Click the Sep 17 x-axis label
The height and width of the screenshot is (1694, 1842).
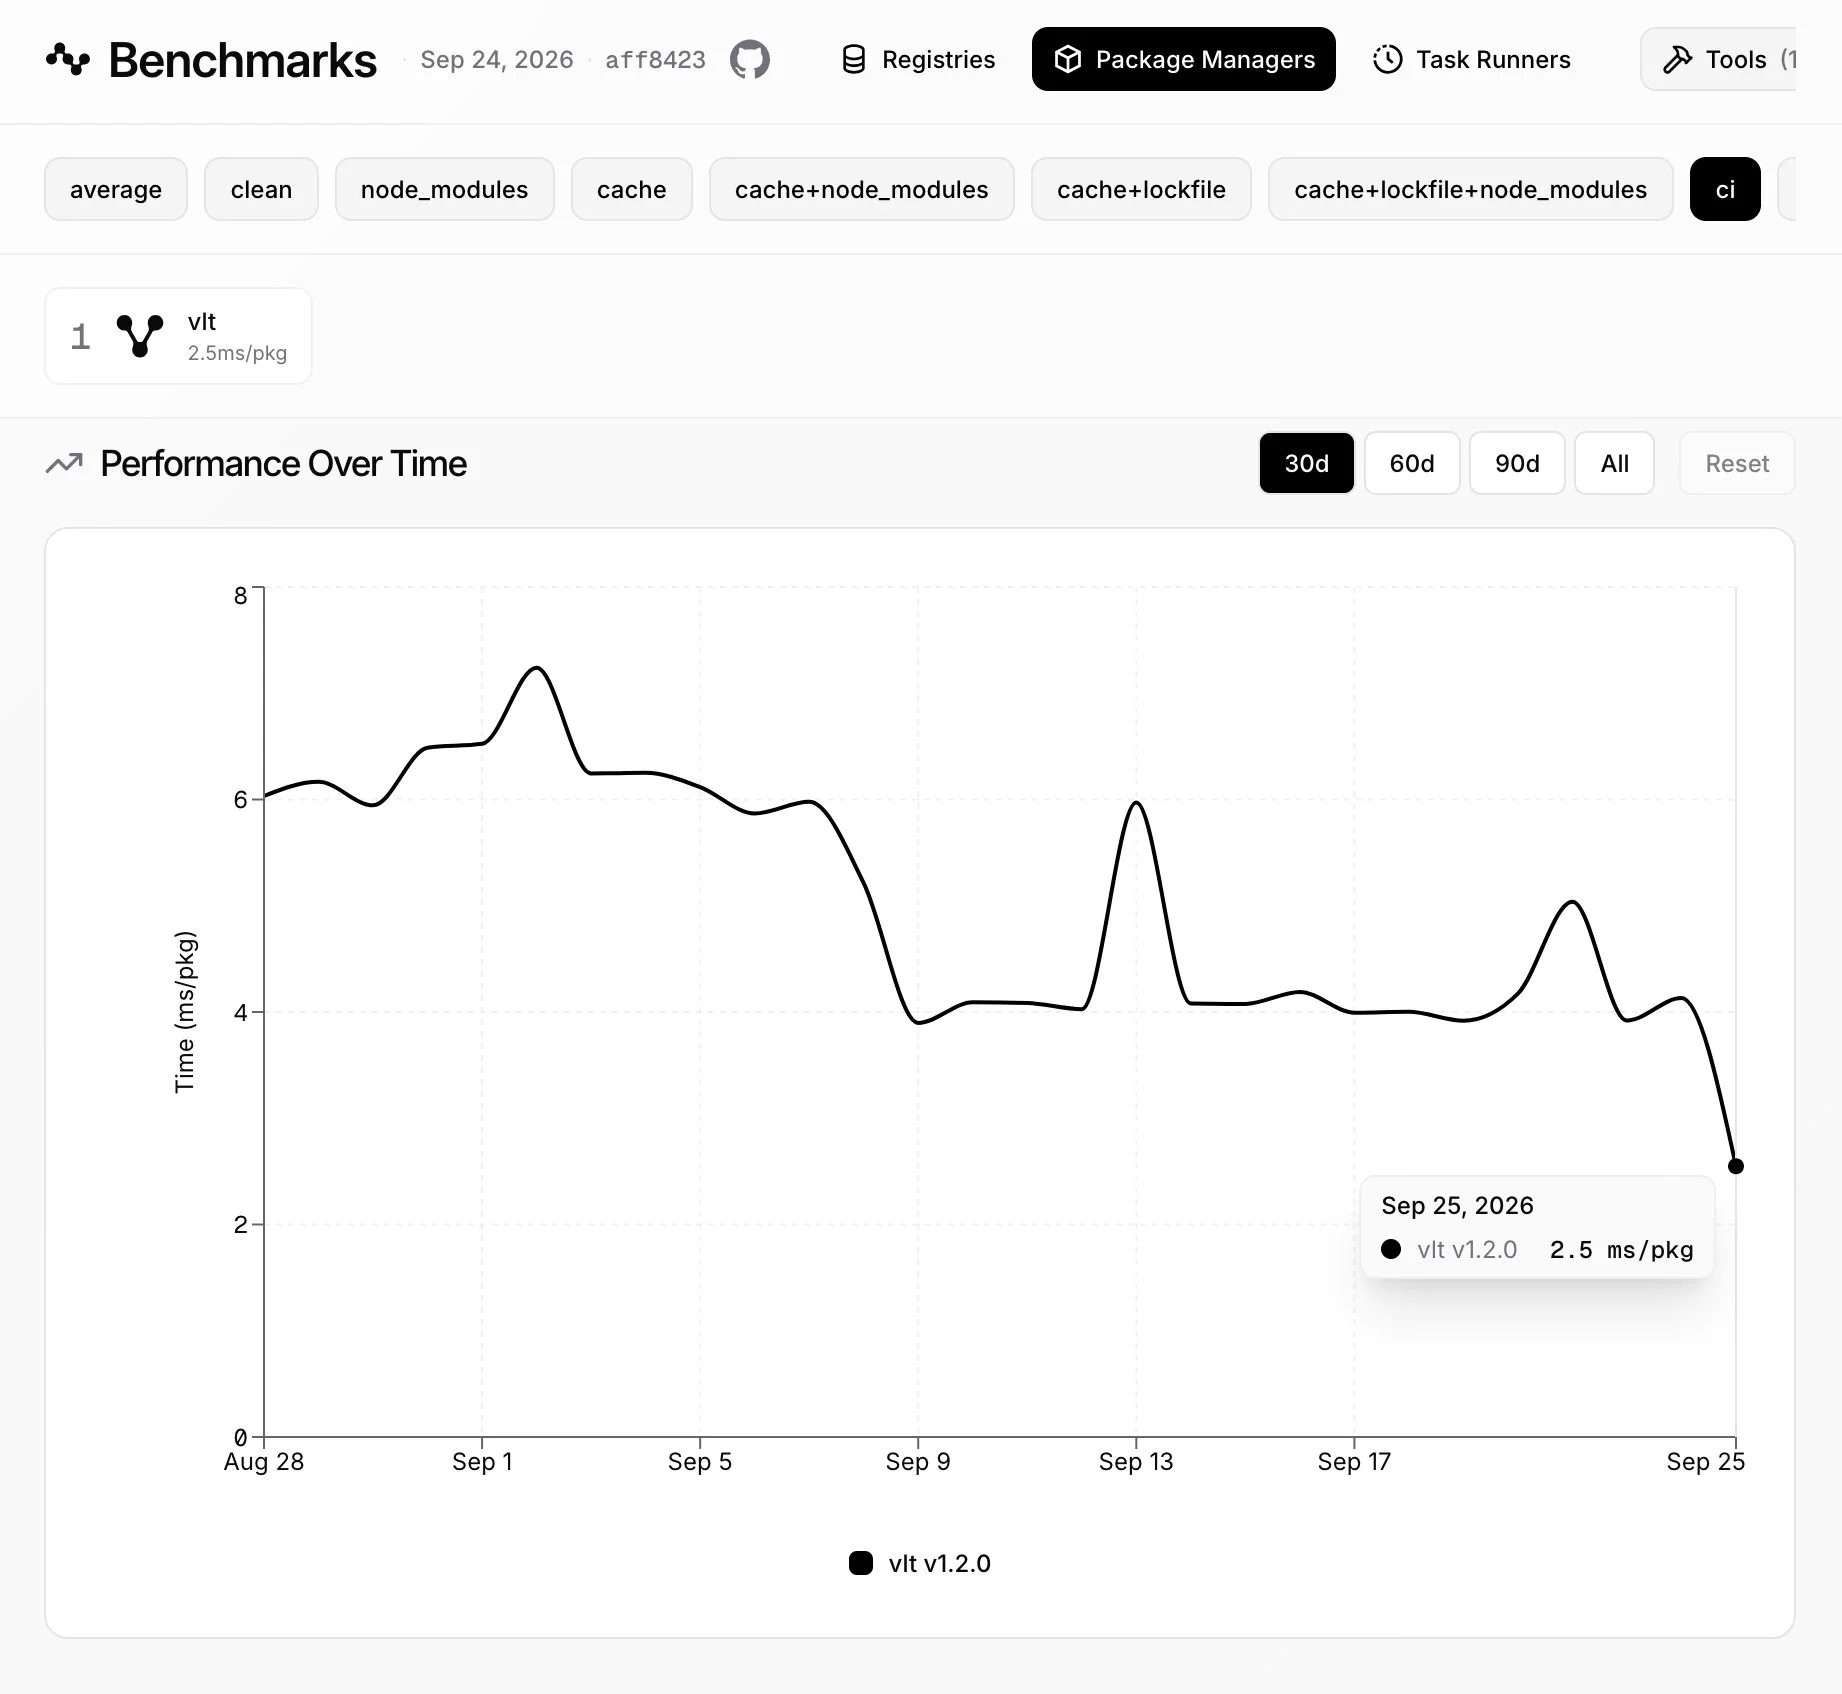click(1354, 1461)
